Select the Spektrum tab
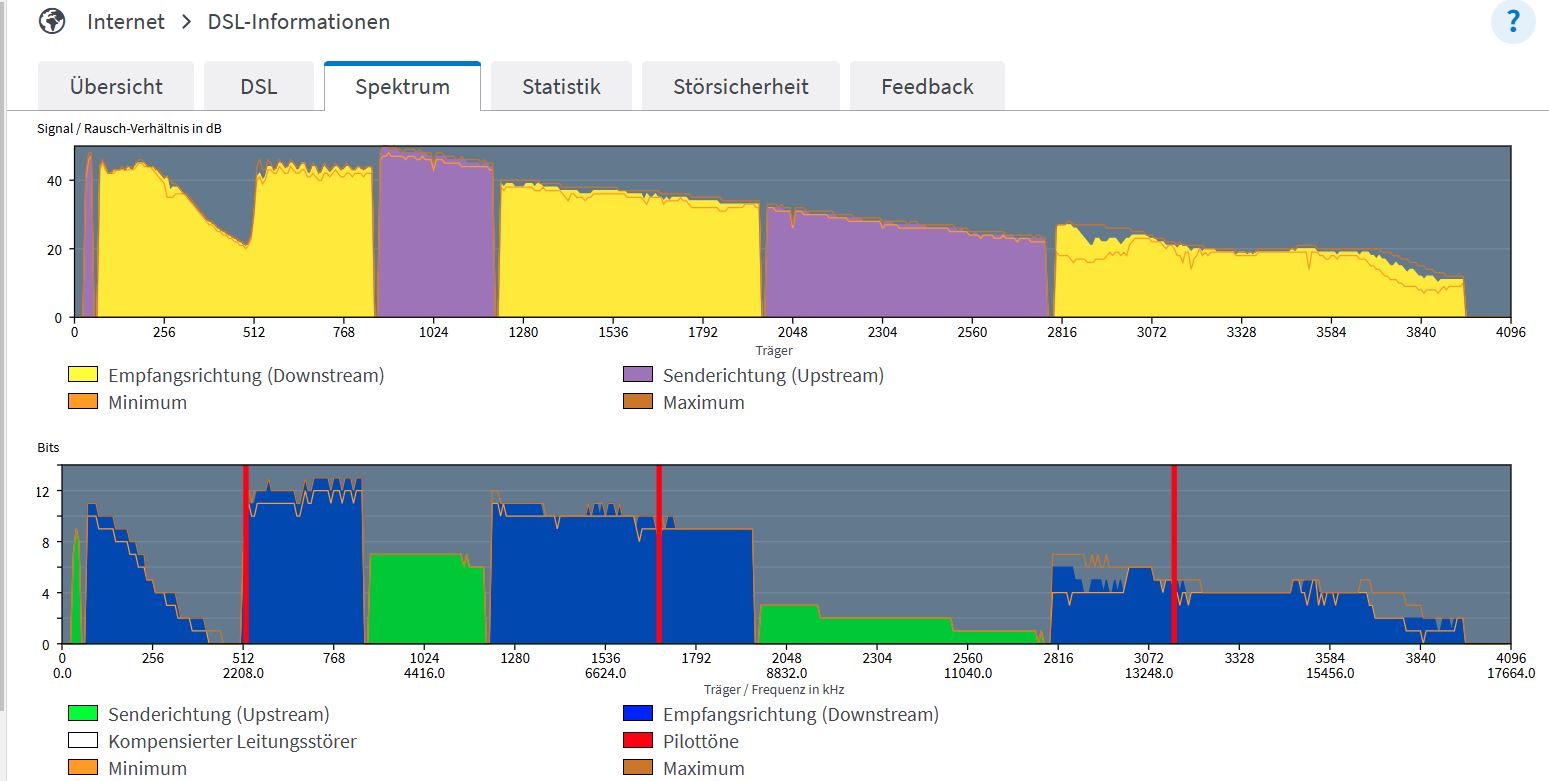Viewport: 1549px width, 781px height. click(402, 86)
